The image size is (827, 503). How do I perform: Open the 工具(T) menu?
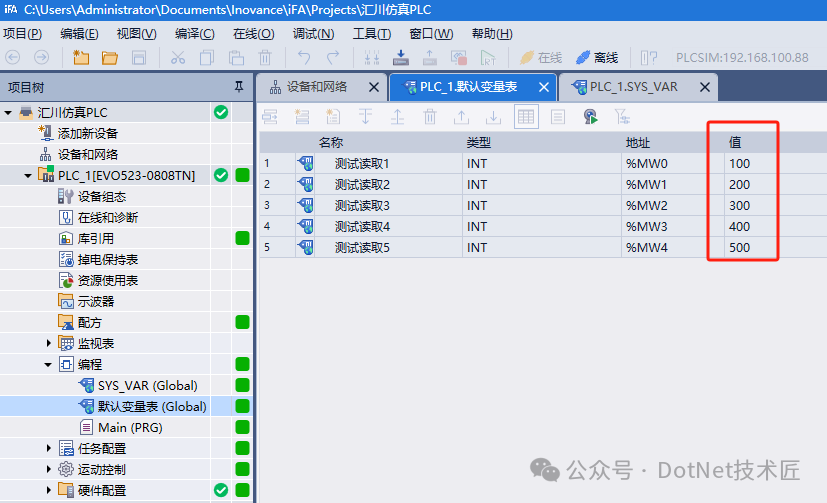372,34
